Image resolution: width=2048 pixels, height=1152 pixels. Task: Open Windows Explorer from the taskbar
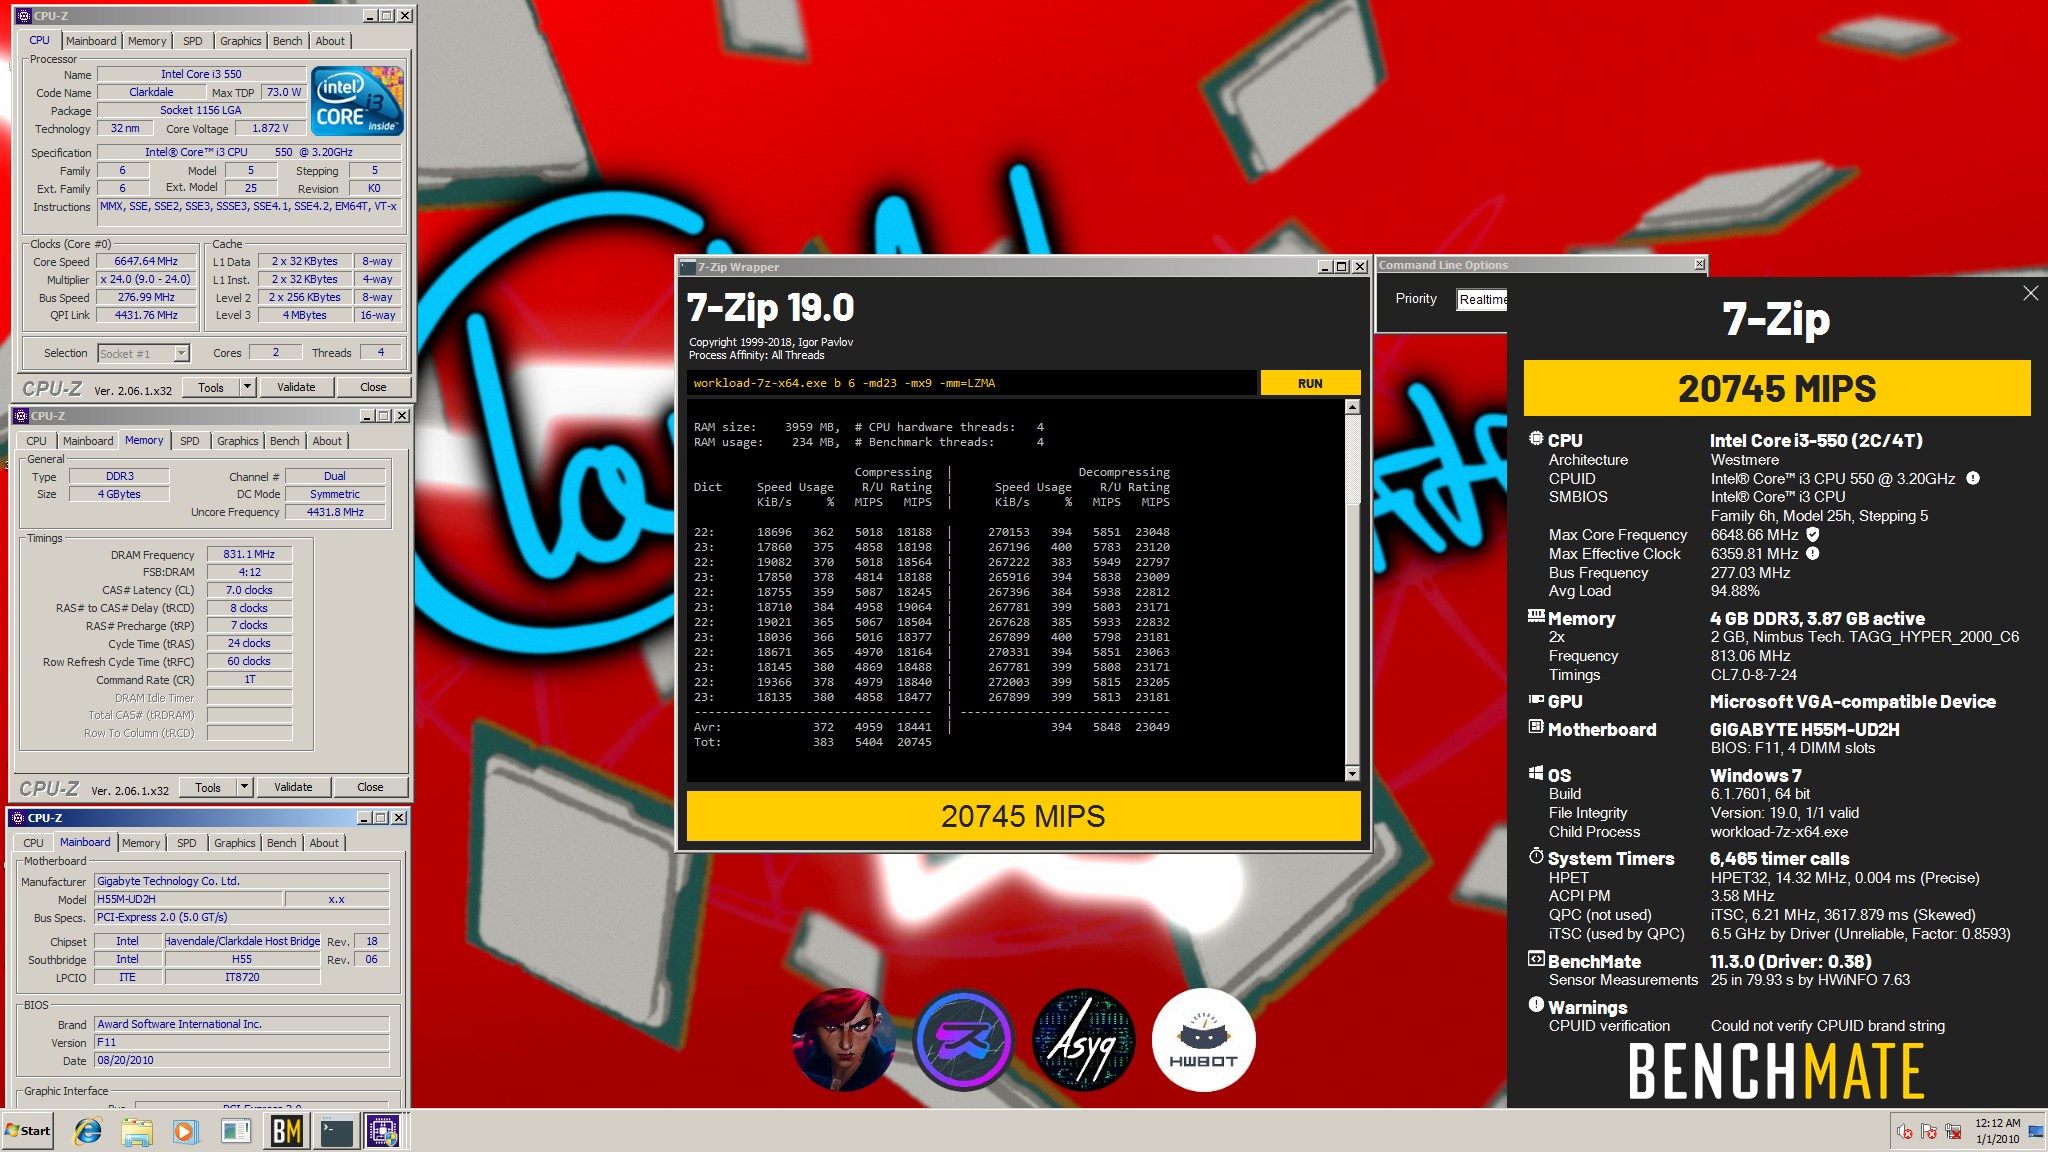click(137, 1131)
